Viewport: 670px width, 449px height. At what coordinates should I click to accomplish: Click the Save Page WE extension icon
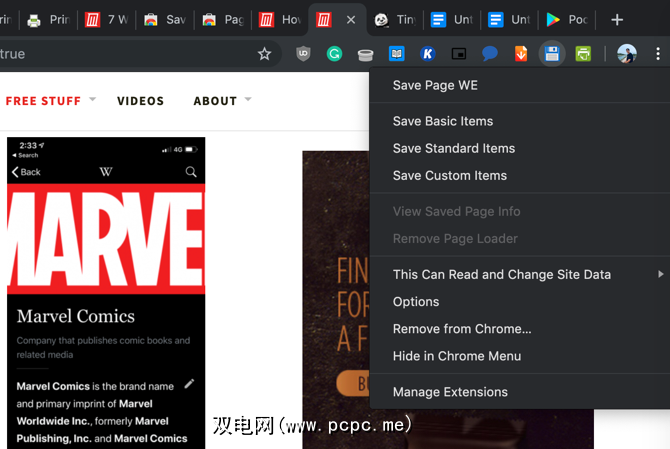(x=552, y=54)
